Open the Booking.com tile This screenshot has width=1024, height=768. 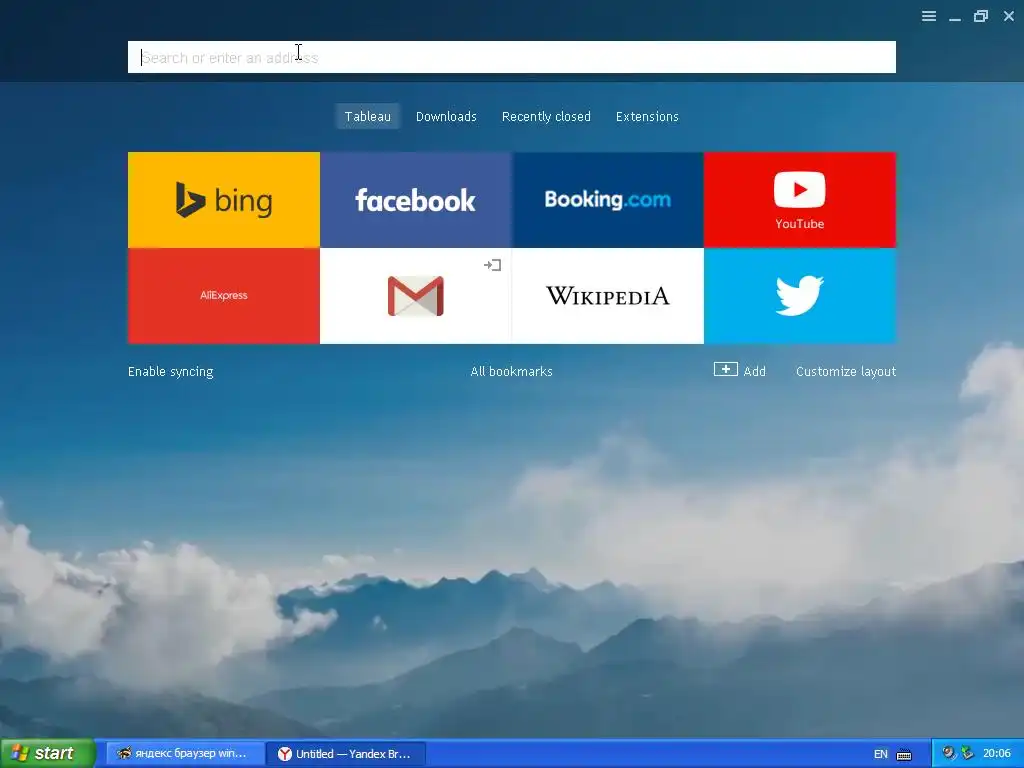608,200
